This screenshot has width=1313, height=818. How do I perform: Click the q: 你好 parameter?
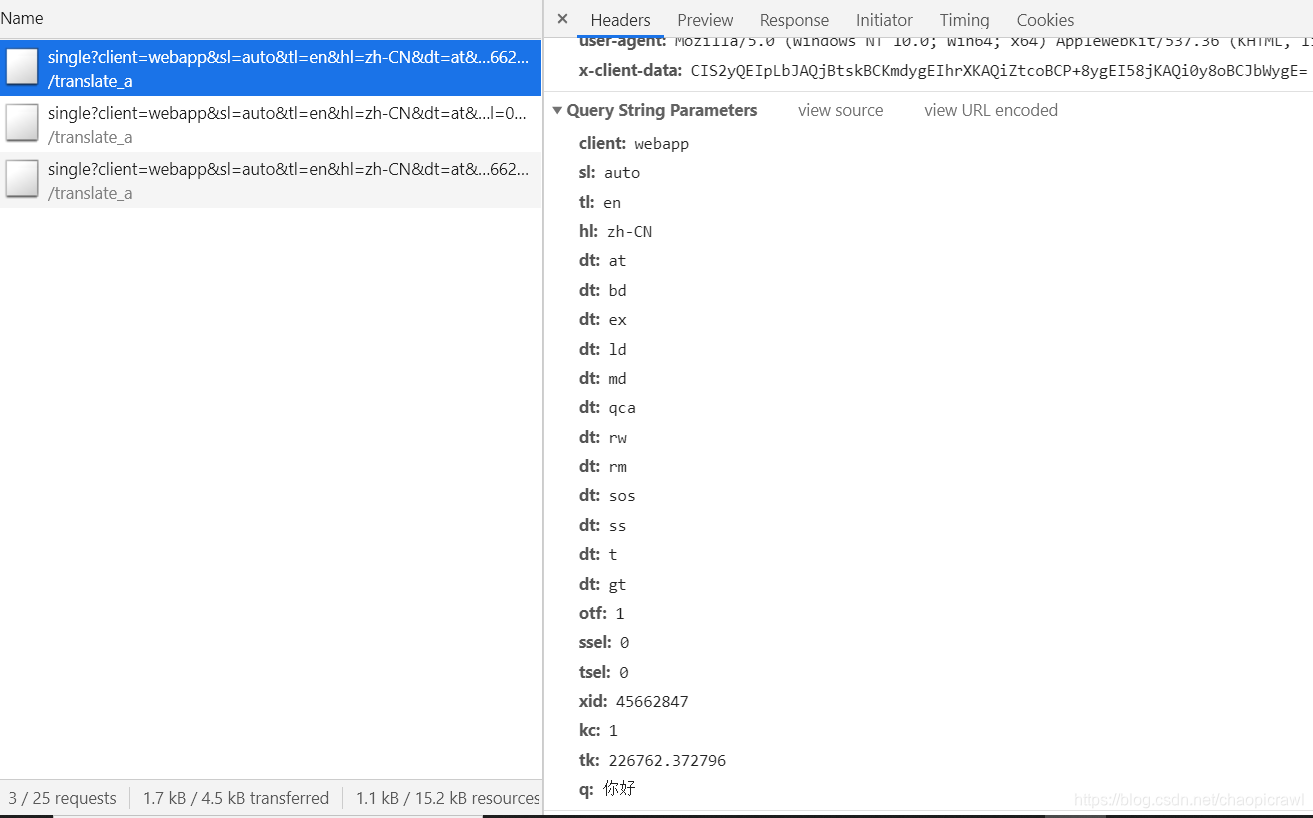click(607, 789)
